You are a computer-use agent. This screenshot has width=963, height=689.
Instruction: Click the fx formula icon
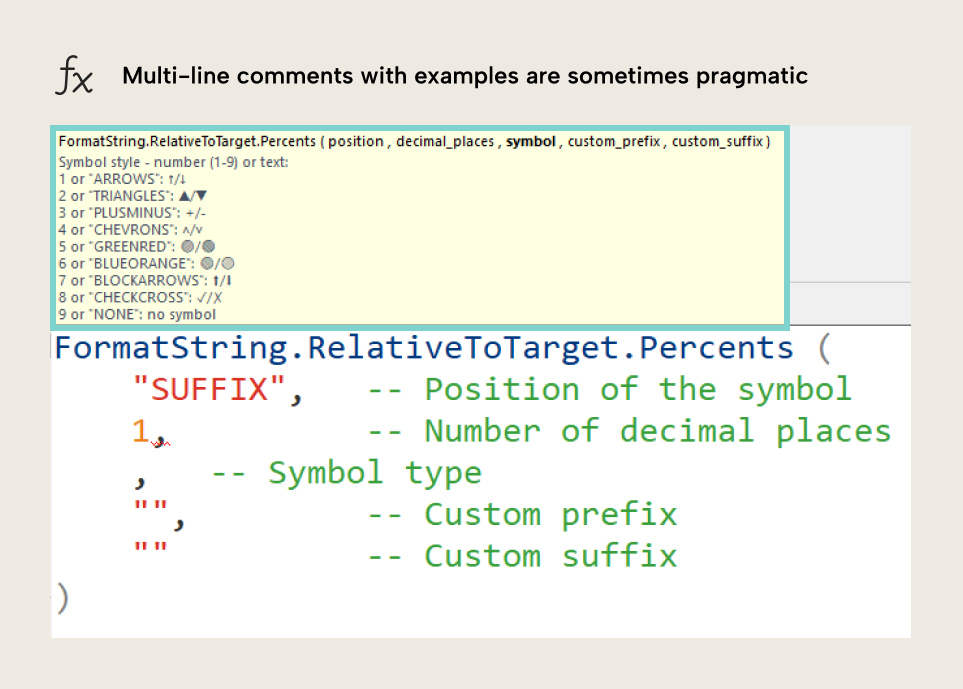pos(74,76)
